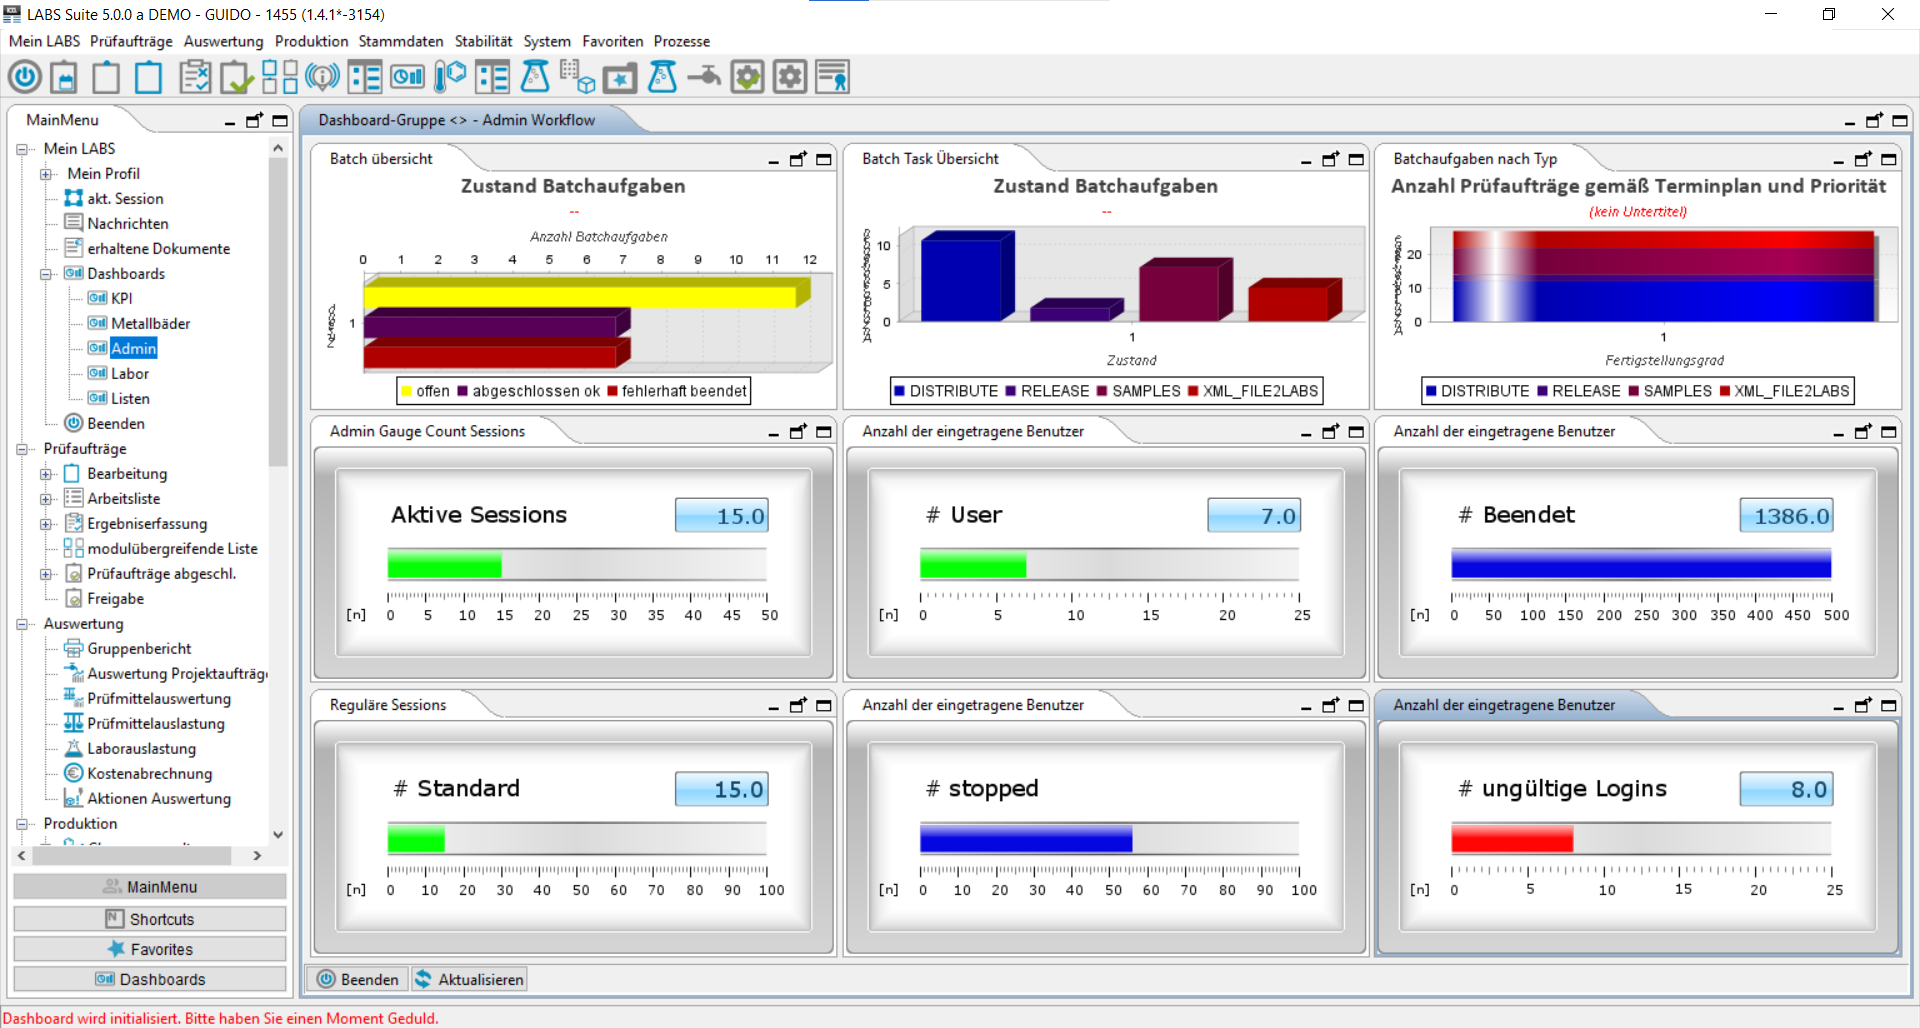
Task: Open the Auswertung menu in menu bar
Action: tap(223, 41)
